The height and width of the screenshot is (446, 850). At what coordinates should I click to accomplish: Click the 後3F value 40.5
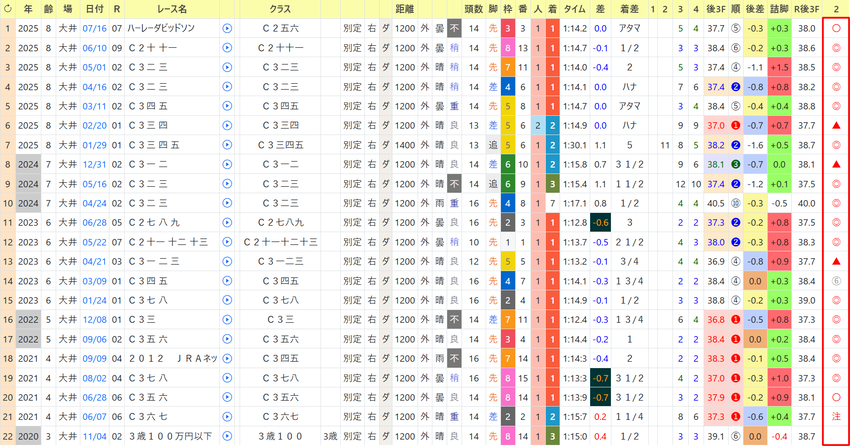pos(716,203)
